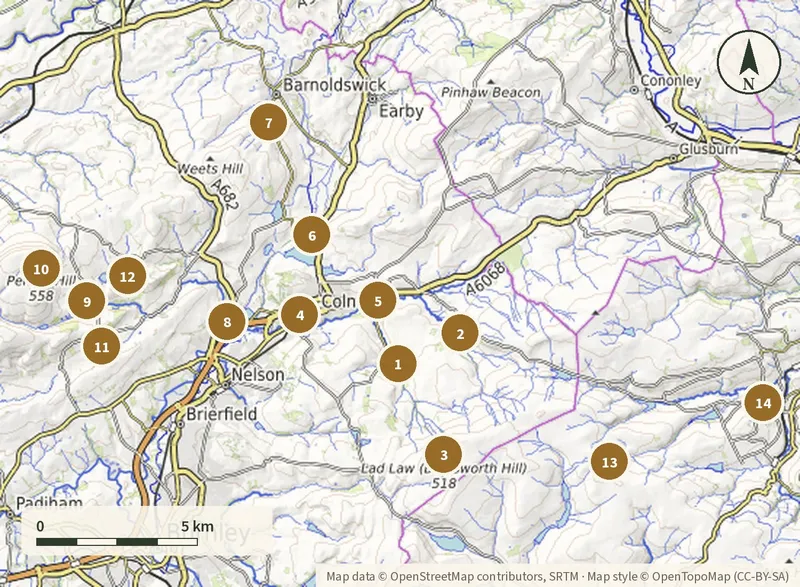This screenshot has height=587, width=800.
Task: Click the A6068 road label
Action: pos(485,278)
